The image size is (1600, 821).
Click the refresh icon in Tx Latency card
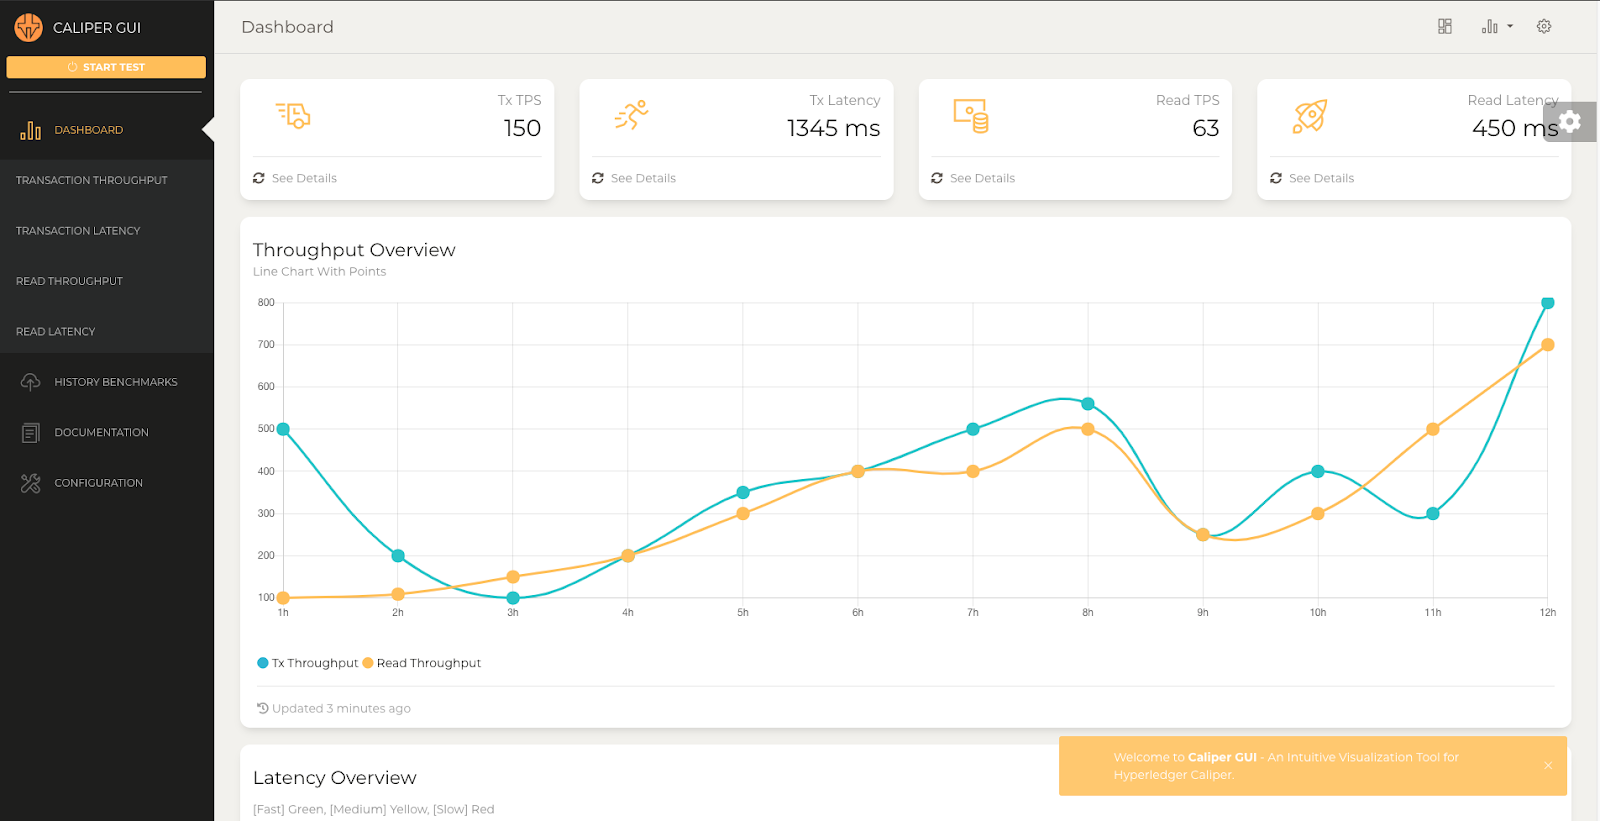click(x=598, y=178)
